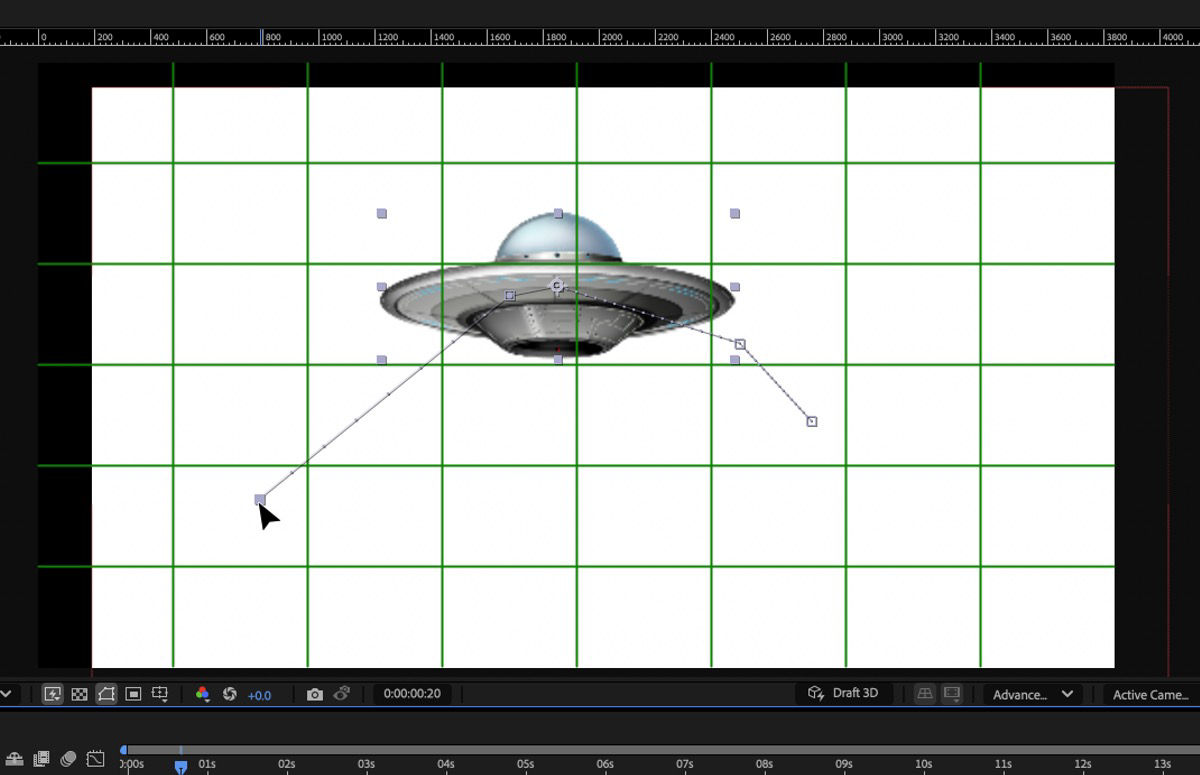Expand the Advanced options dropdown
The width and height of the screenshot is (1200, 775).
click(1032, 693)
